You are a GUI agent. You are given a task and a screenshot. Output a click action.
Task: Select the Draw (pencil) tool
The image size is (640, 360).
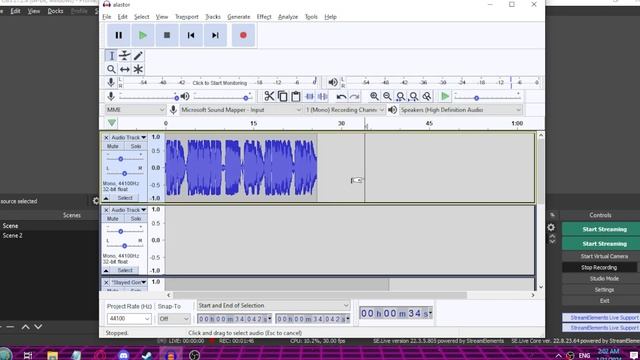pyautogui.click(x=138, y=56)
